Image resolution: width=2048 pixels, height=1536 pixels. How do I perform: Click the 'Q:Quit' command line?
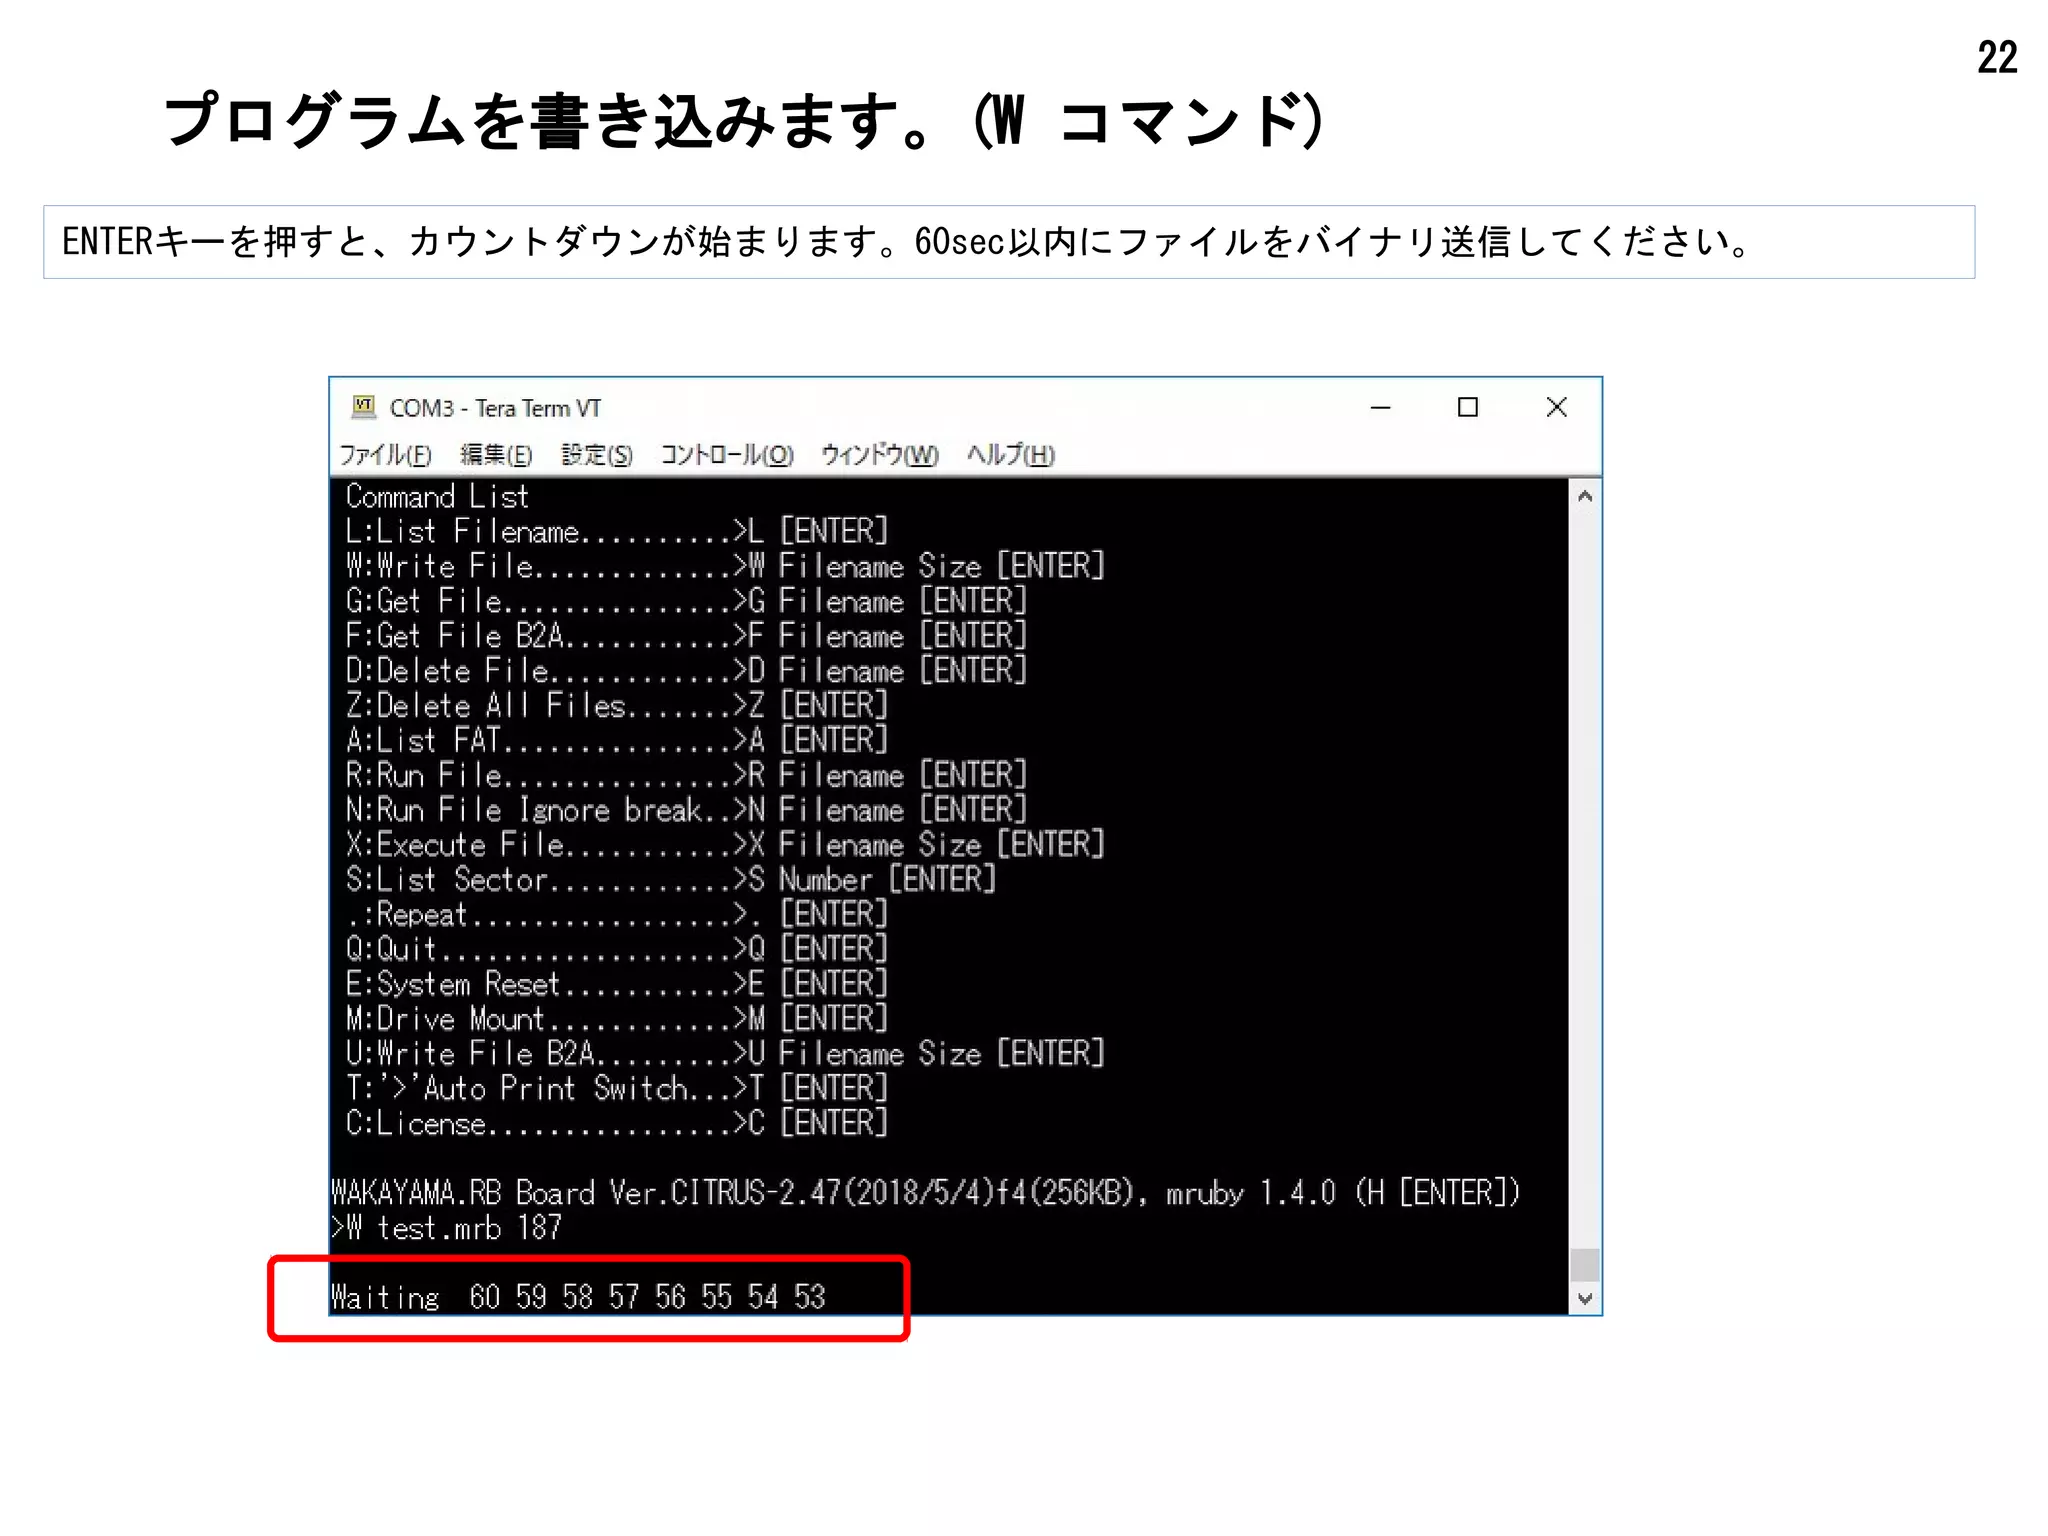coord(617,949)
